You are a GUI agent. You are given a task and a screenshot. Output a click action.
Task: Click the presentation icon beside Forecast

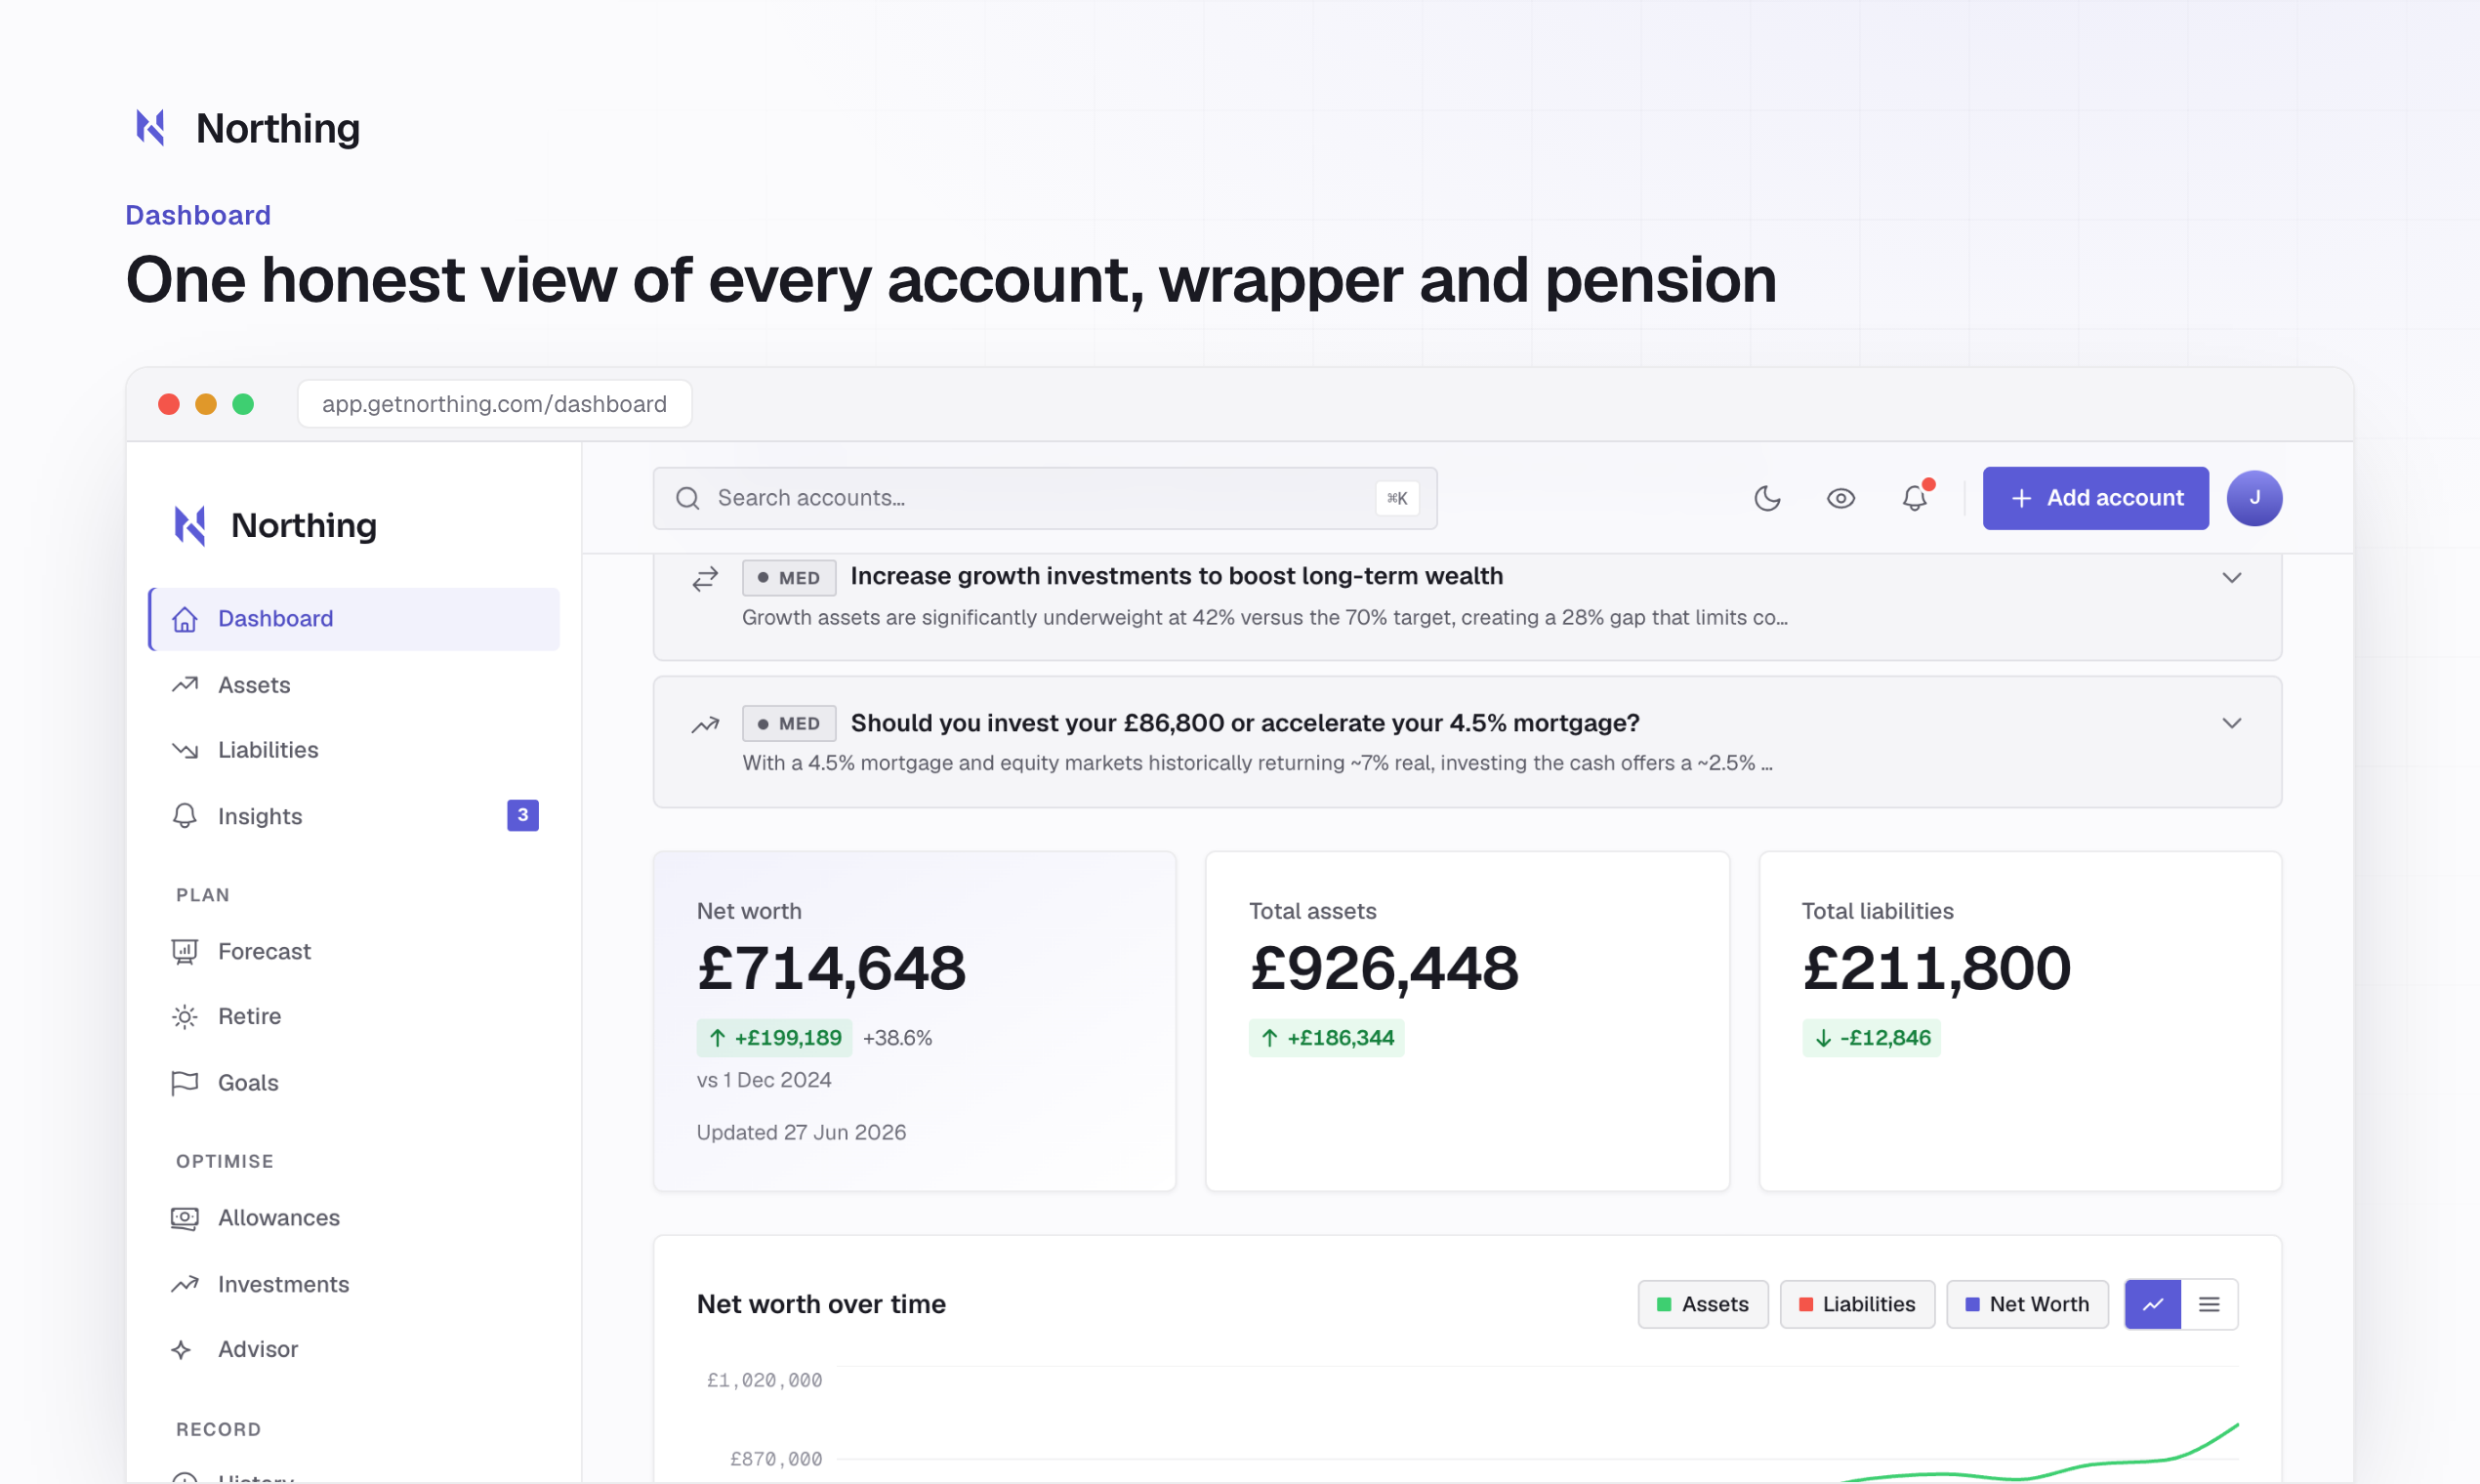pos(185,951)
